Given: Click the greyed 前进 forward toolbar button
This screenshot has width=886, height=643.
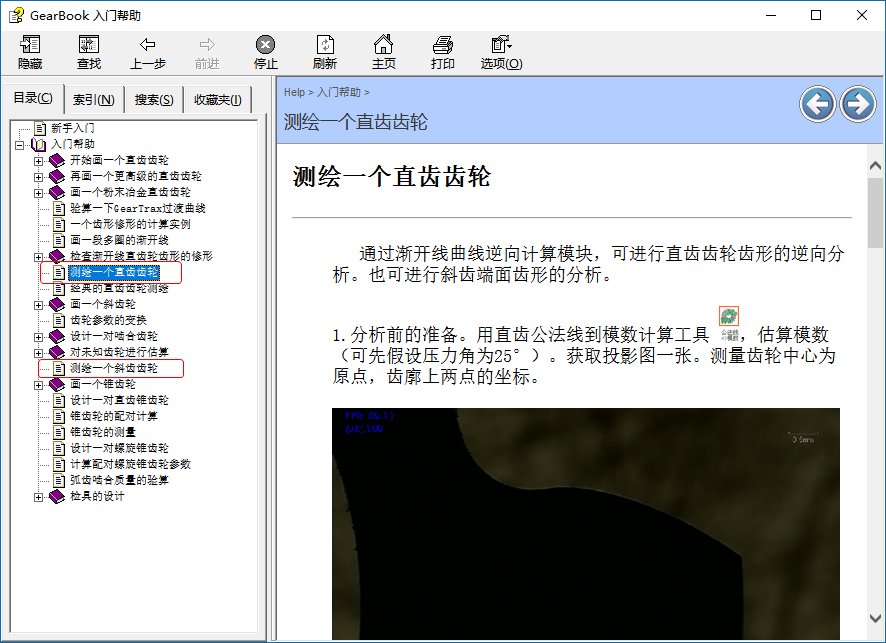Looking at the screenshot, I should point(207,52).
